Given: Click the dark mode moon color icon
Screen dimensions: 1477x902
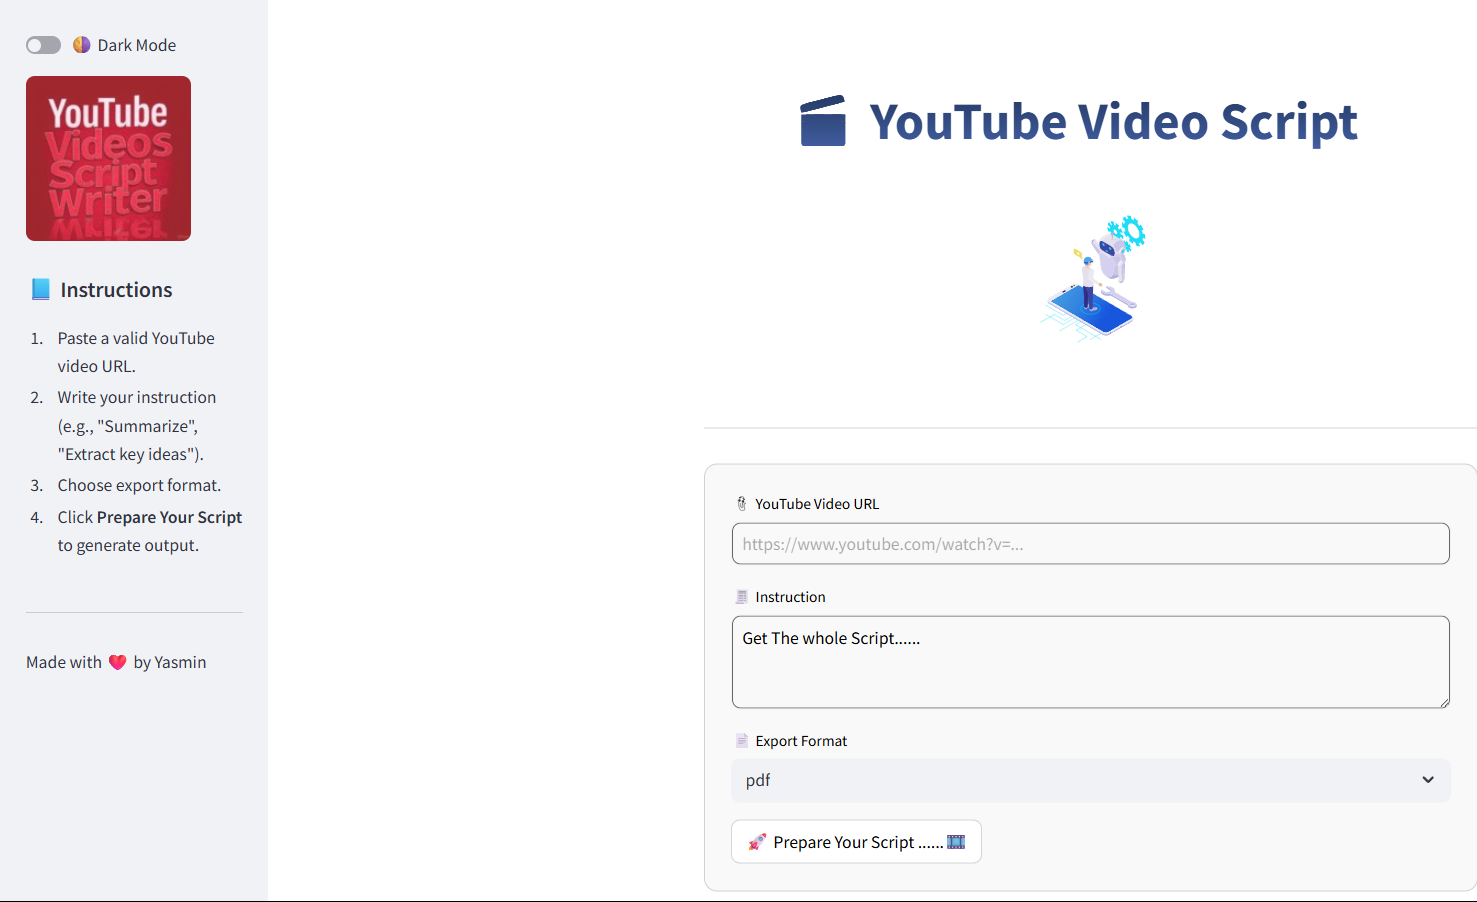Looking at the screenshot, I should (81, 45).
